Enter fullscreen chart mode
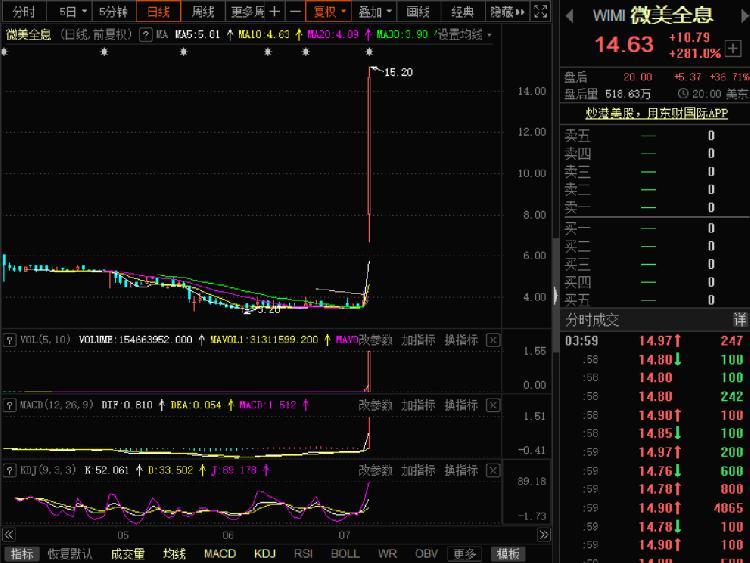Image resolution: width=750 pixels, height=563 pixels. (x=540, y=11)
